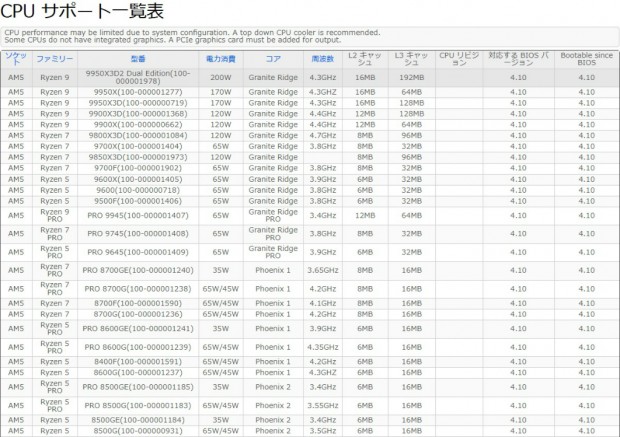Select the PRO 8500GE(100-000001185) model cell
Viewport: 620px width, 437px height.
click(x=138, y=387)
